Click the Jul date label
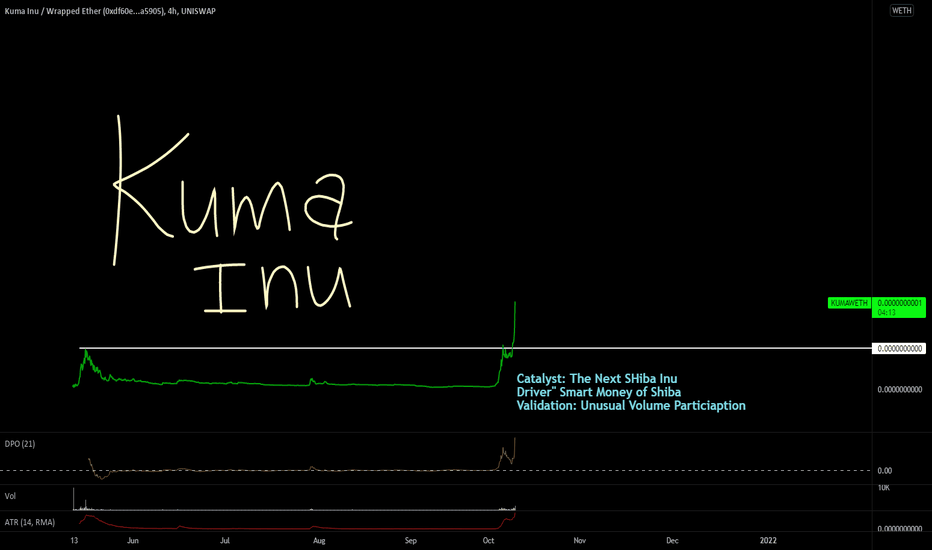The image size is (932, 550). pyautogui.click(x=225, y=540)
